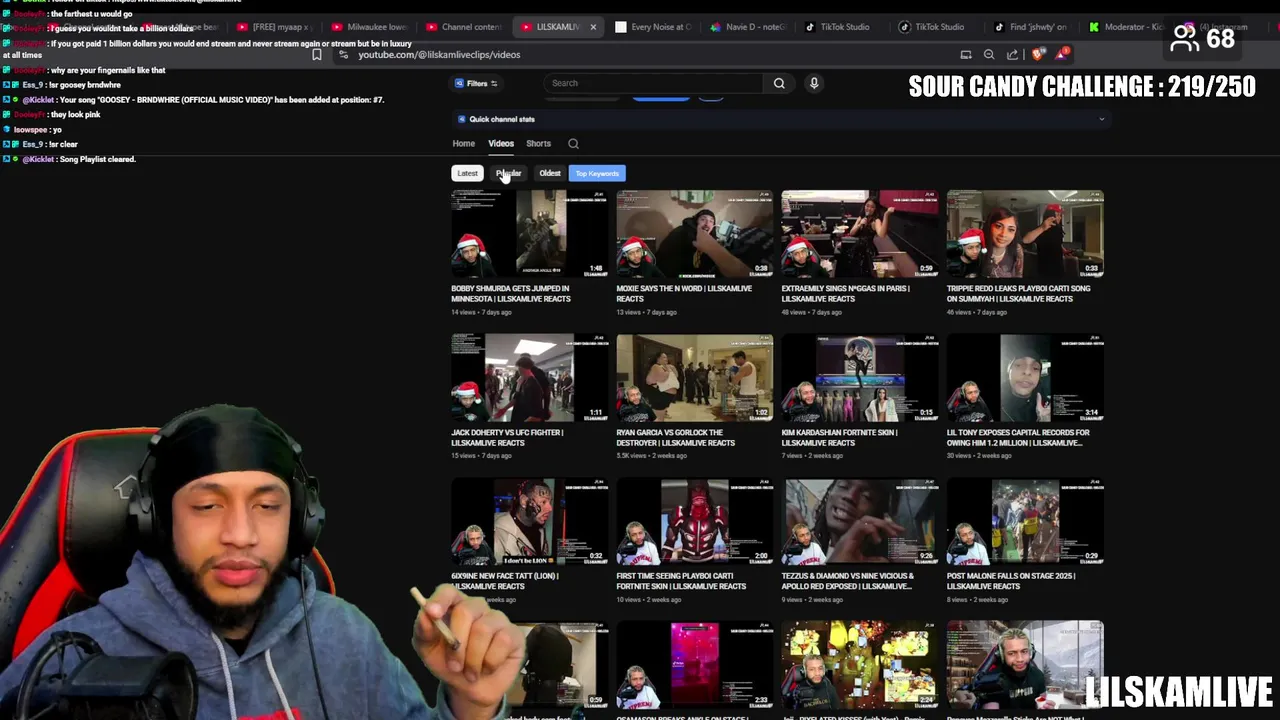This screenshot has height=720, width=1280.
Task: Open Lil Tony Exposes Capital Records thumbnail
Action: tap(1025, 378)
